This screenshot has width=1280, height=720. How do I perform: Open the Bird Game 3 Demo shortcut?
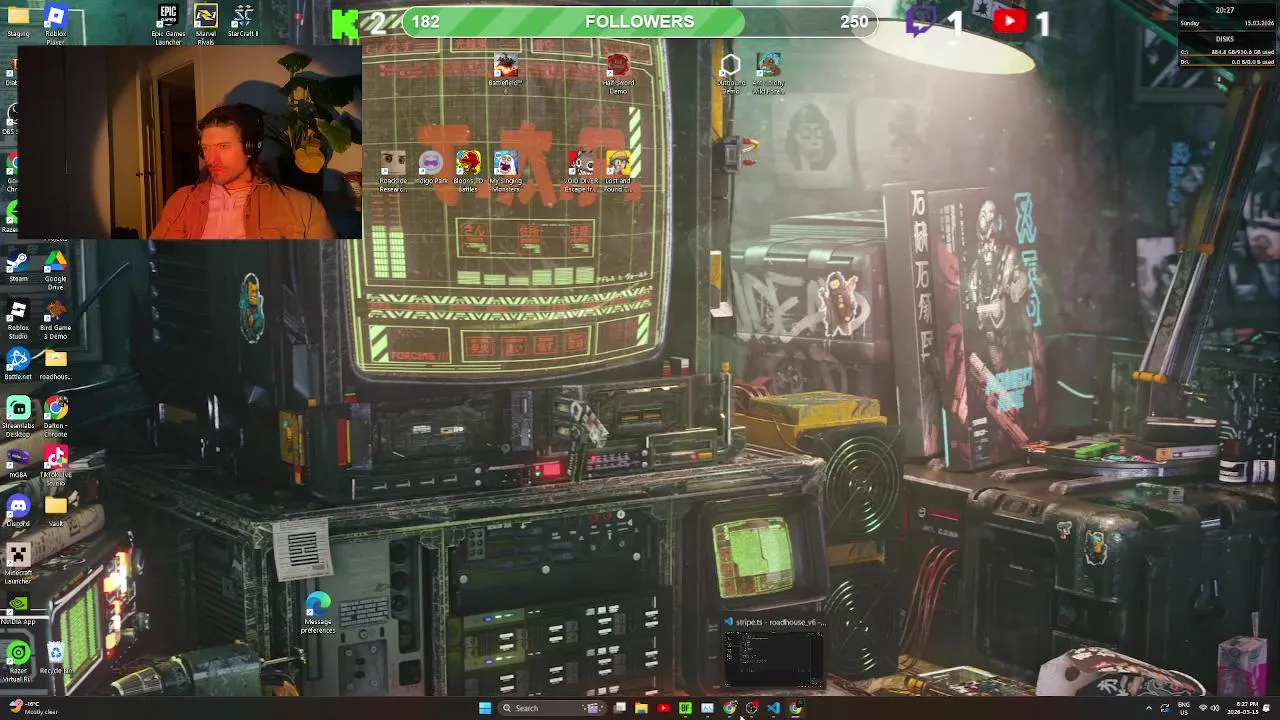[55, 319]
